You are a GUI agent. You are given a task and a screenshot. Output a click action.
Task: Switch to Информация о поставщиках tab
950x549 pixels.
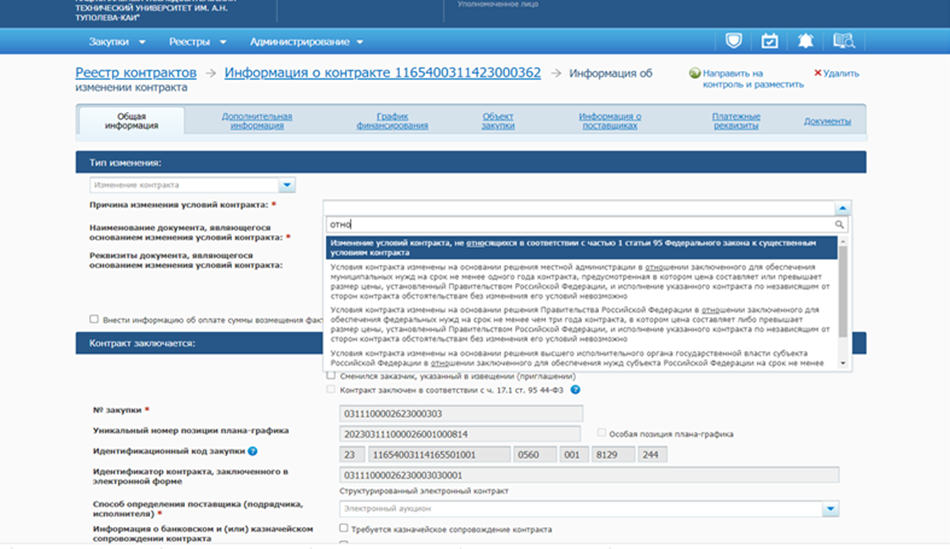pos(610,121)
